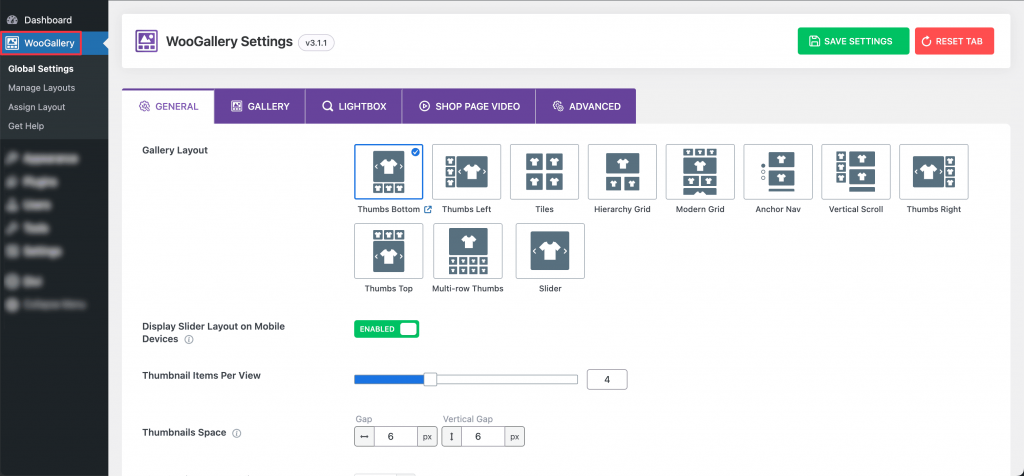The width and height of the screenshot is (1024, 476).
Task: Open the Shop Page Video tab
Action: point(469,106)
